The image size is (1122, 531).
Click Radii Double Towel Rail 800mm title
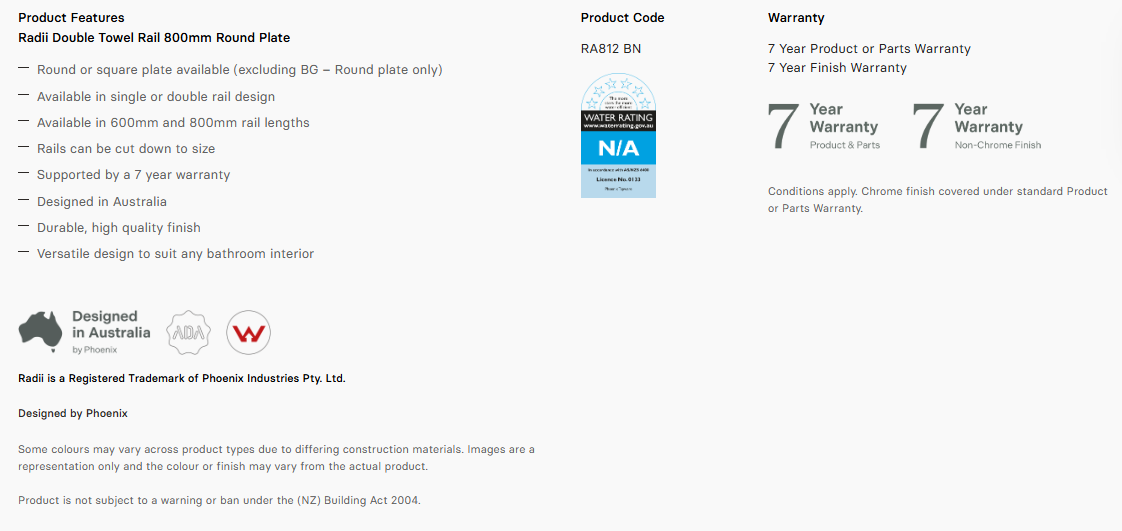154,38
